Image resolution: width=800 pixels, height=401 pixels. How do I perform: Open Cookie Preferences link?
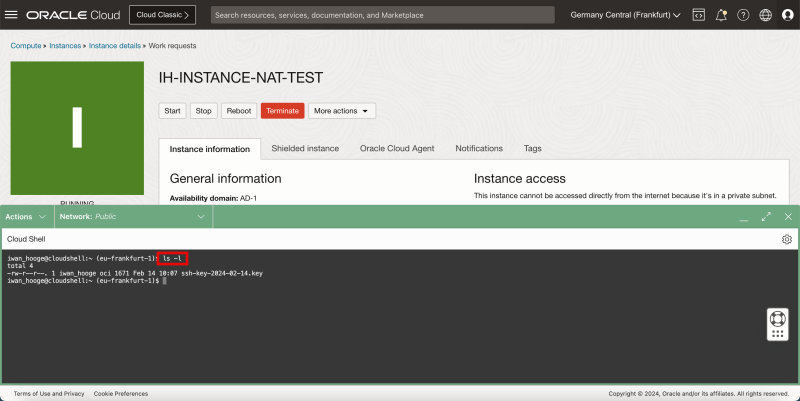(x=121, y=394)
